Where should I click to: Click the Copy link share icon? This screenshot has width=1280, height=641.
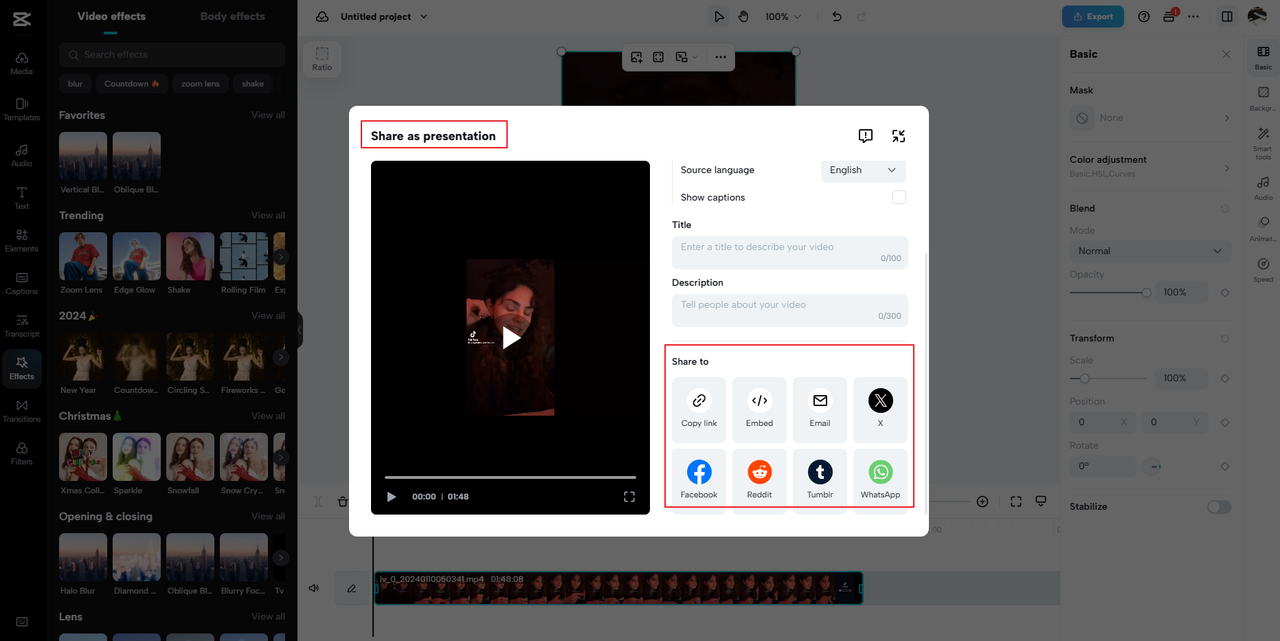tap(699, 401)
